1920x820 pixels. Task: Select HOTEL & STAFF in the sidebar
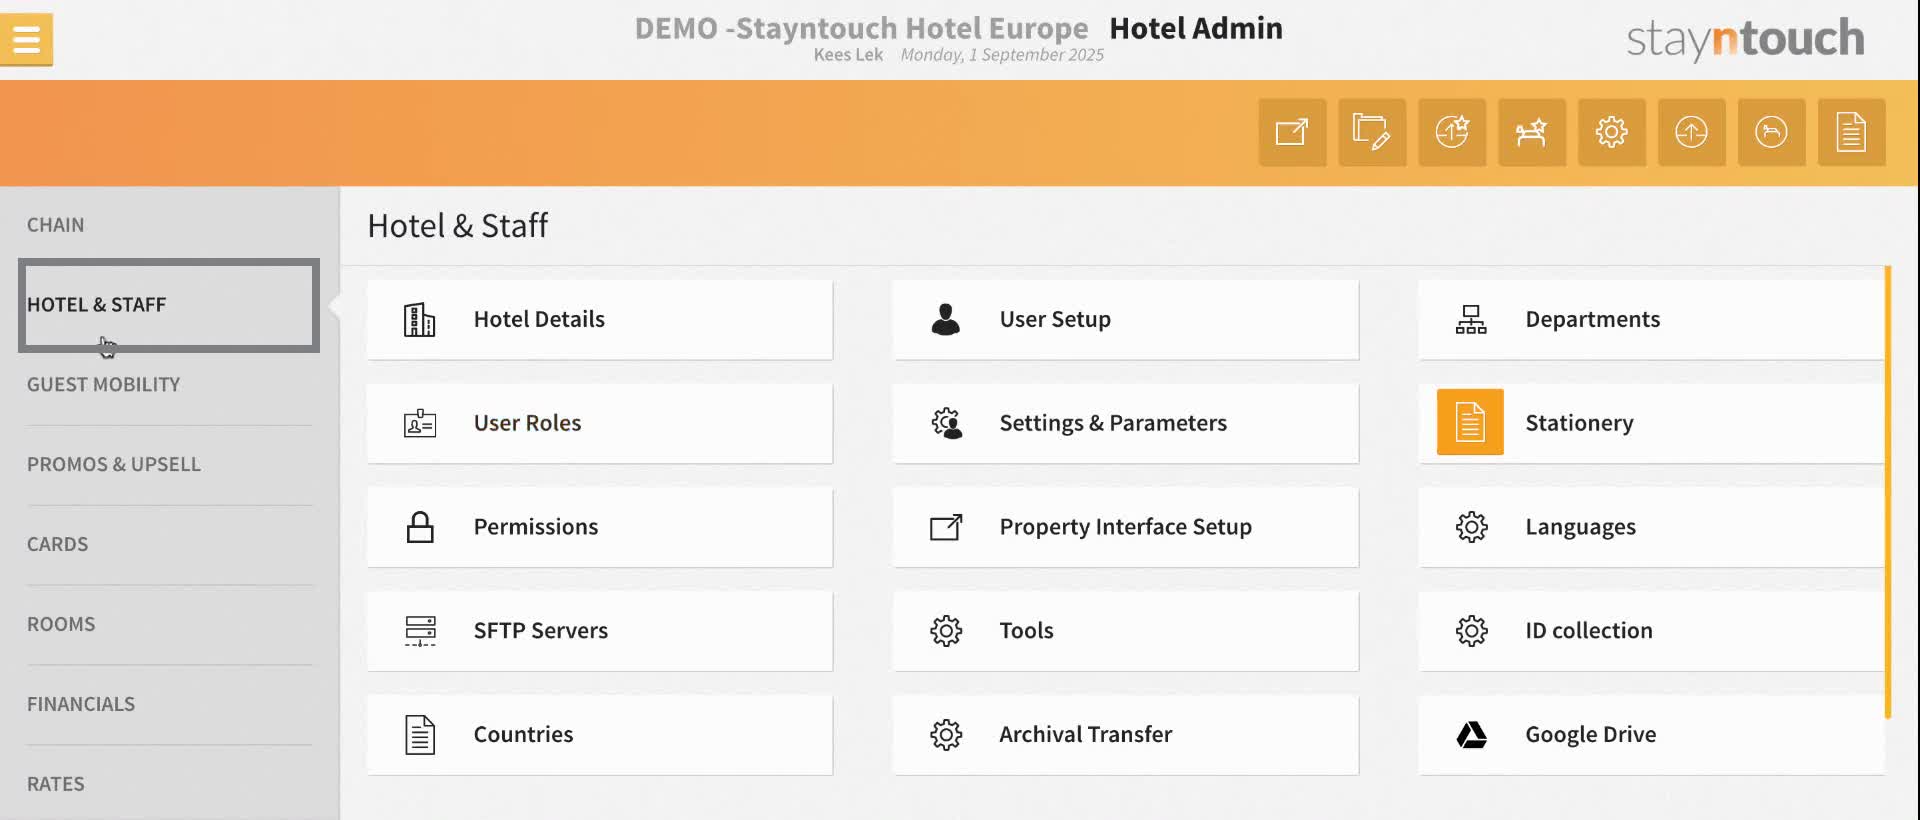(169, 305)
